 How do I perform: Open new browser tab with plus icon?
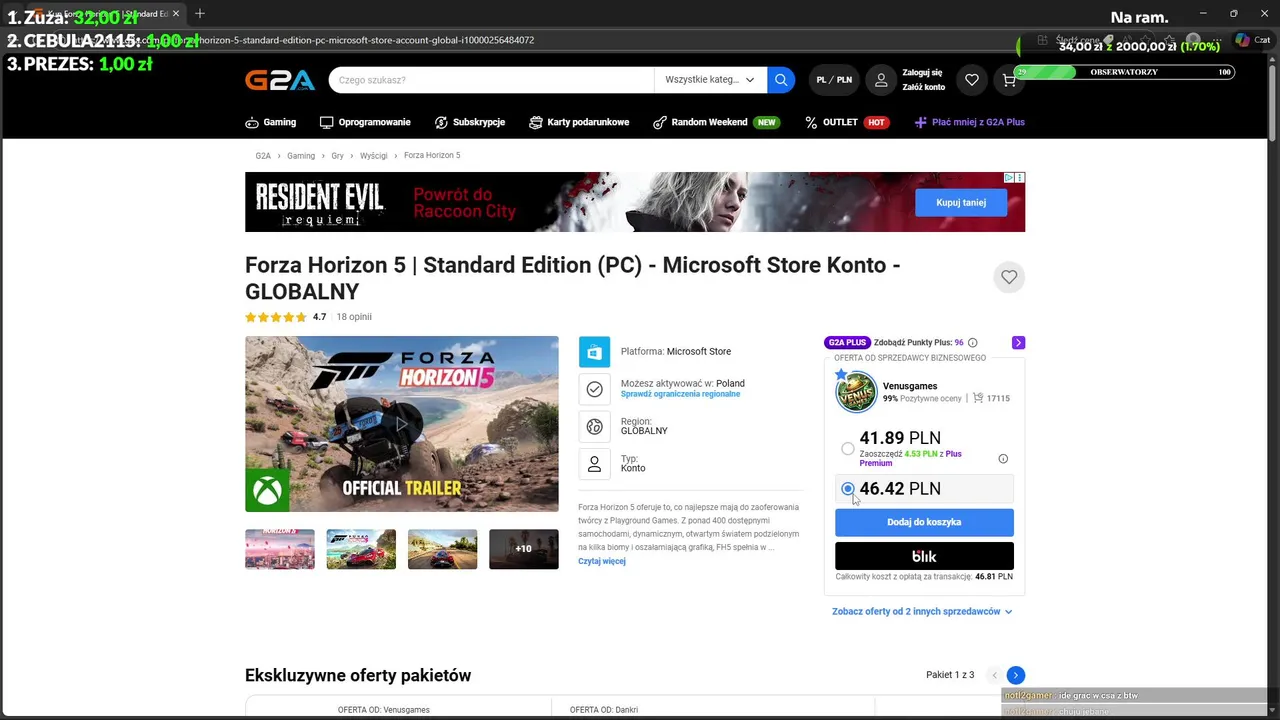click(x=200, y=13)
